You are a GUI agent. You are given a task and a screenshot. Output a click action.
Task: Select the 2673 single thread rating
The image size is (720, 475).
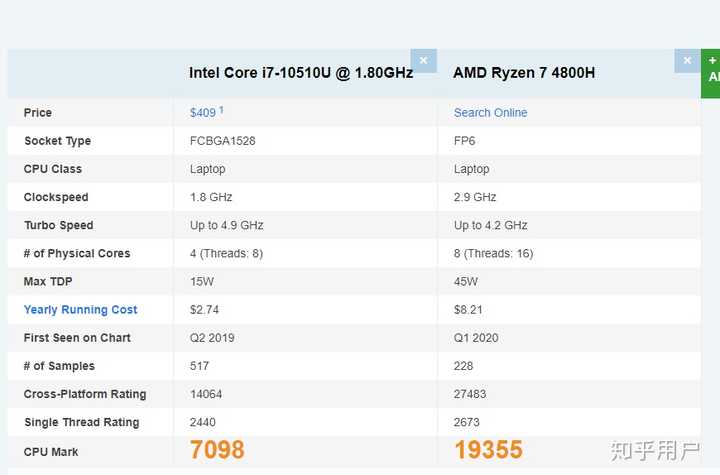[467, 422]
